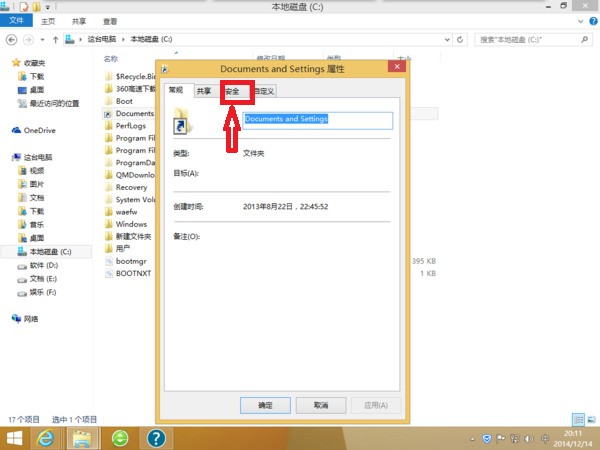Launch Internet Explorer from the taskbar
The width and height of the screenshot is (600, 450).
click(x=46, y=439)
